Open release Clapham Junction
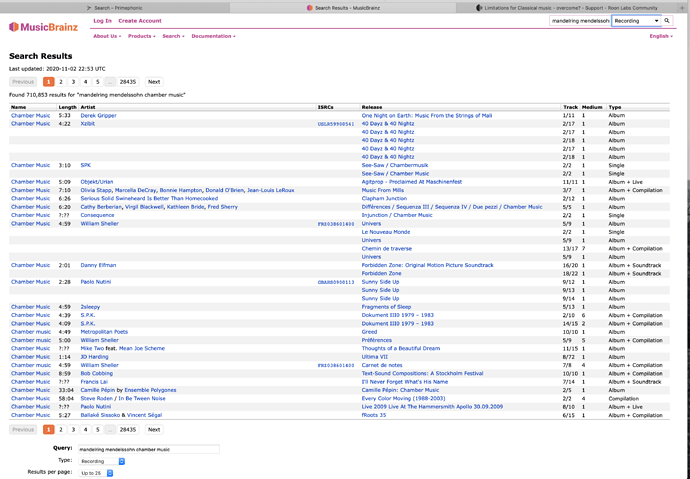Viewport: 690px width, 479px height. 384,198
